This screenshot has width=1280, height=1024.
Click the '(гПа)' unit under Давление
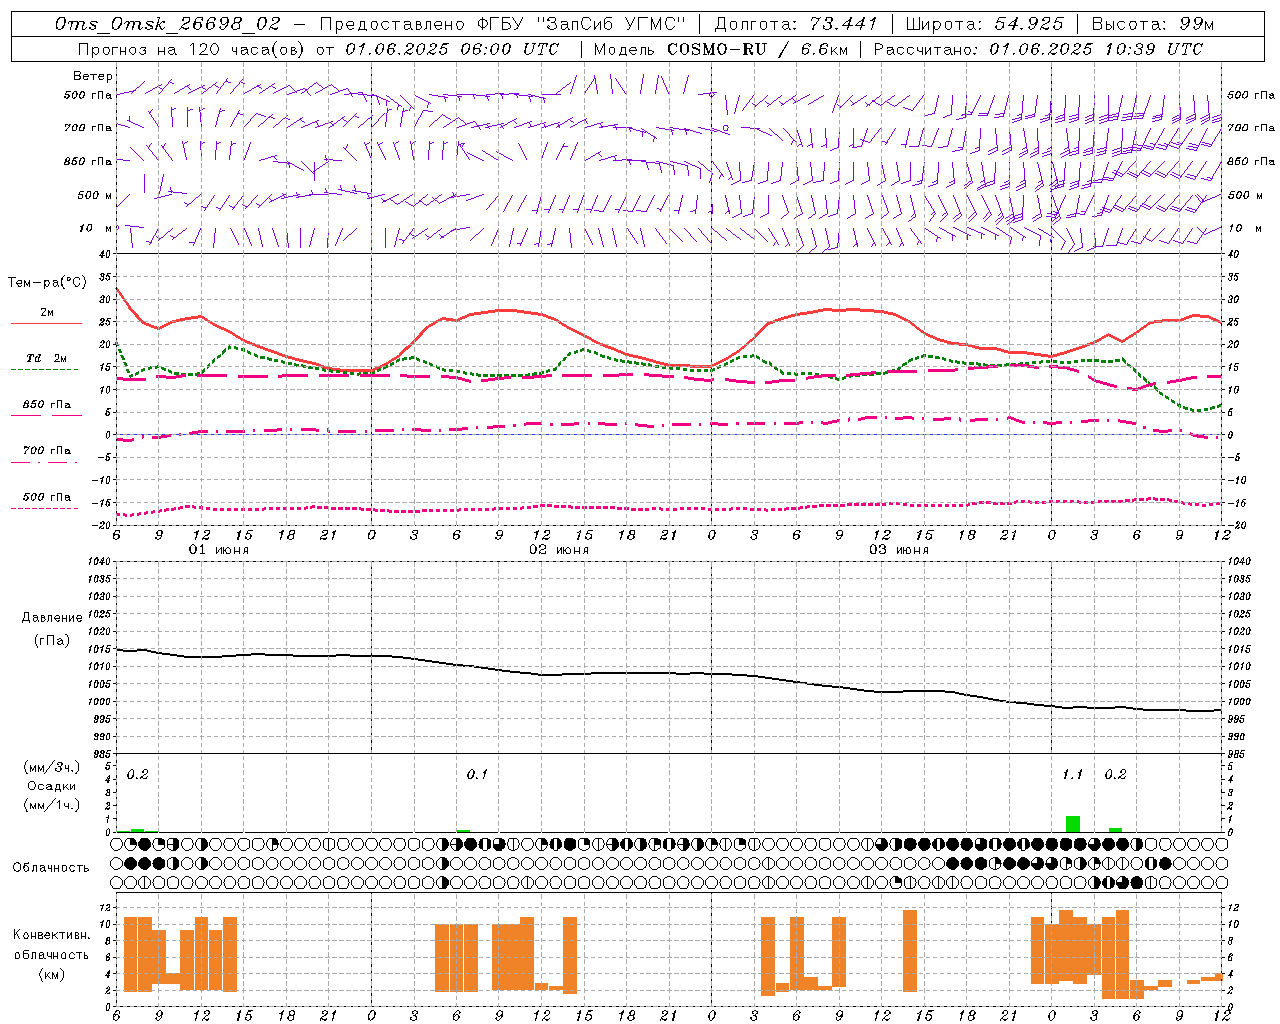pos(52,640)
